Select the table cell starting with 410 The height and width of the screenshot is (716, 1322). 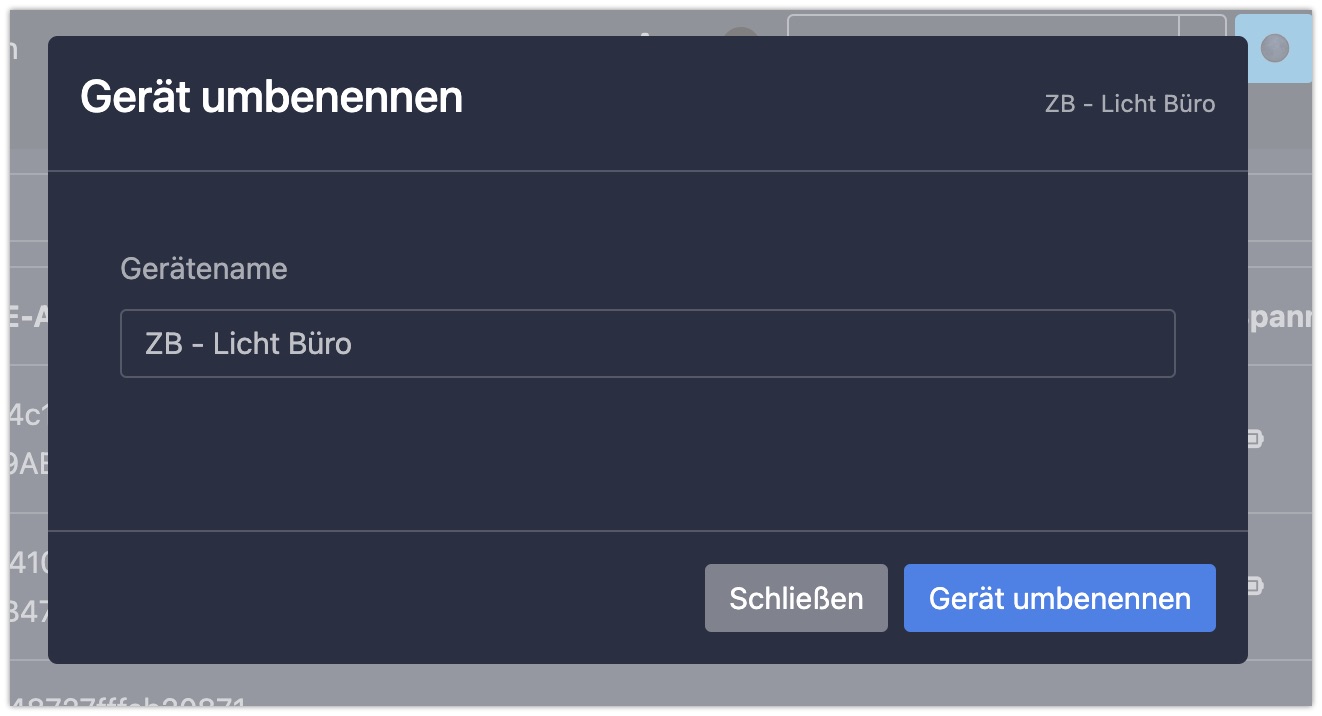pyautogui.click(x=29, y=586)
